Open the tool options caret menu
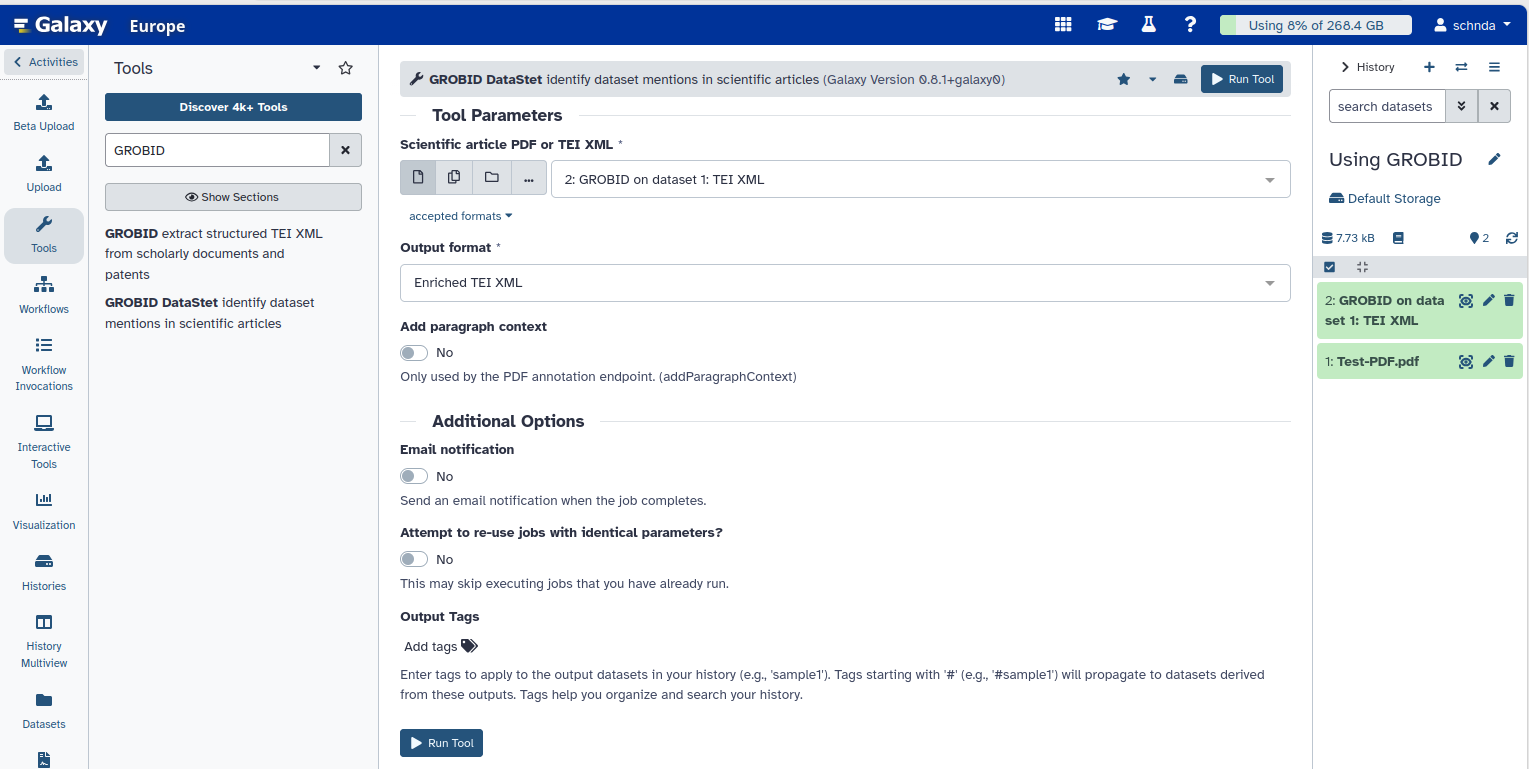This screenshot has width=1529, height=769. tap(1152, 79)
